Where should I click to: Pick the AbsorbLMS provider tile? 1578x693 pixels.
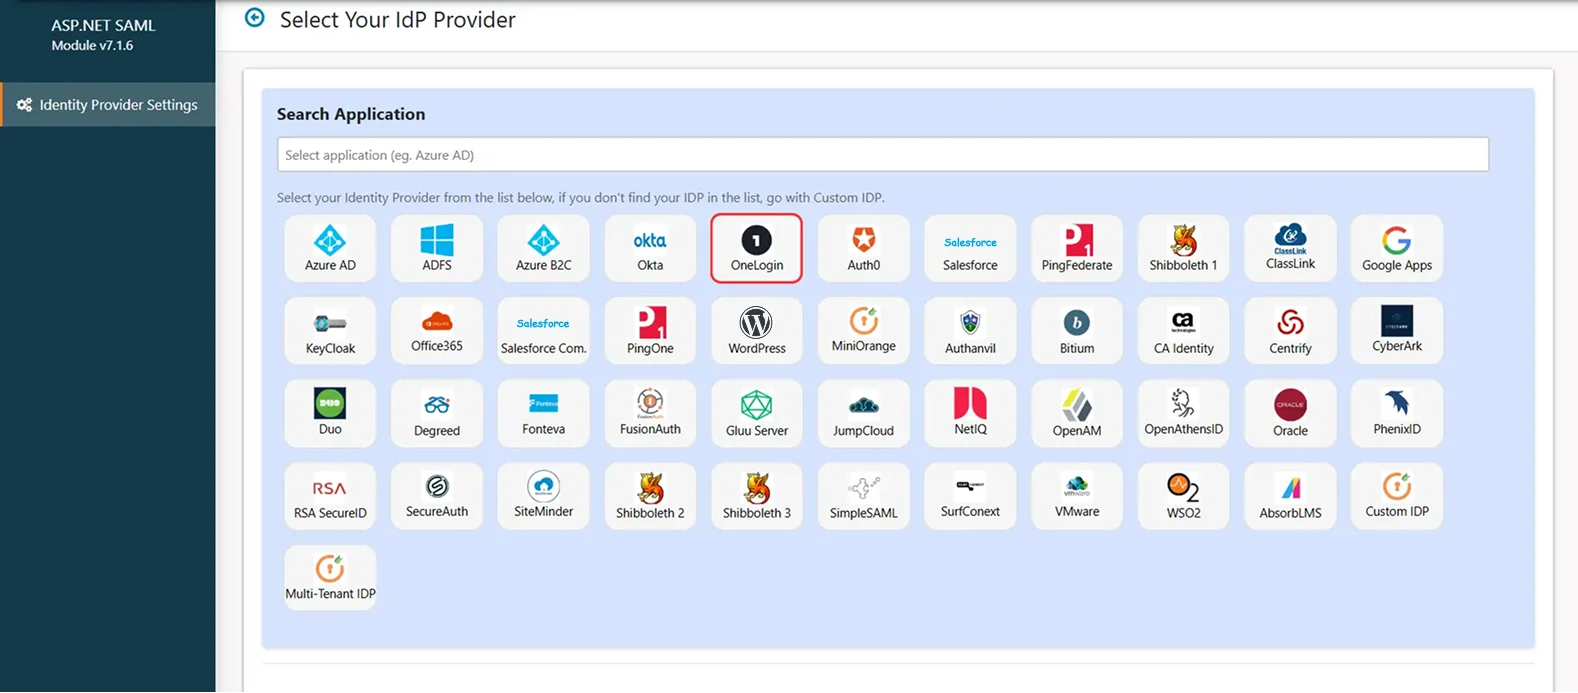(x=1290, y=496)
